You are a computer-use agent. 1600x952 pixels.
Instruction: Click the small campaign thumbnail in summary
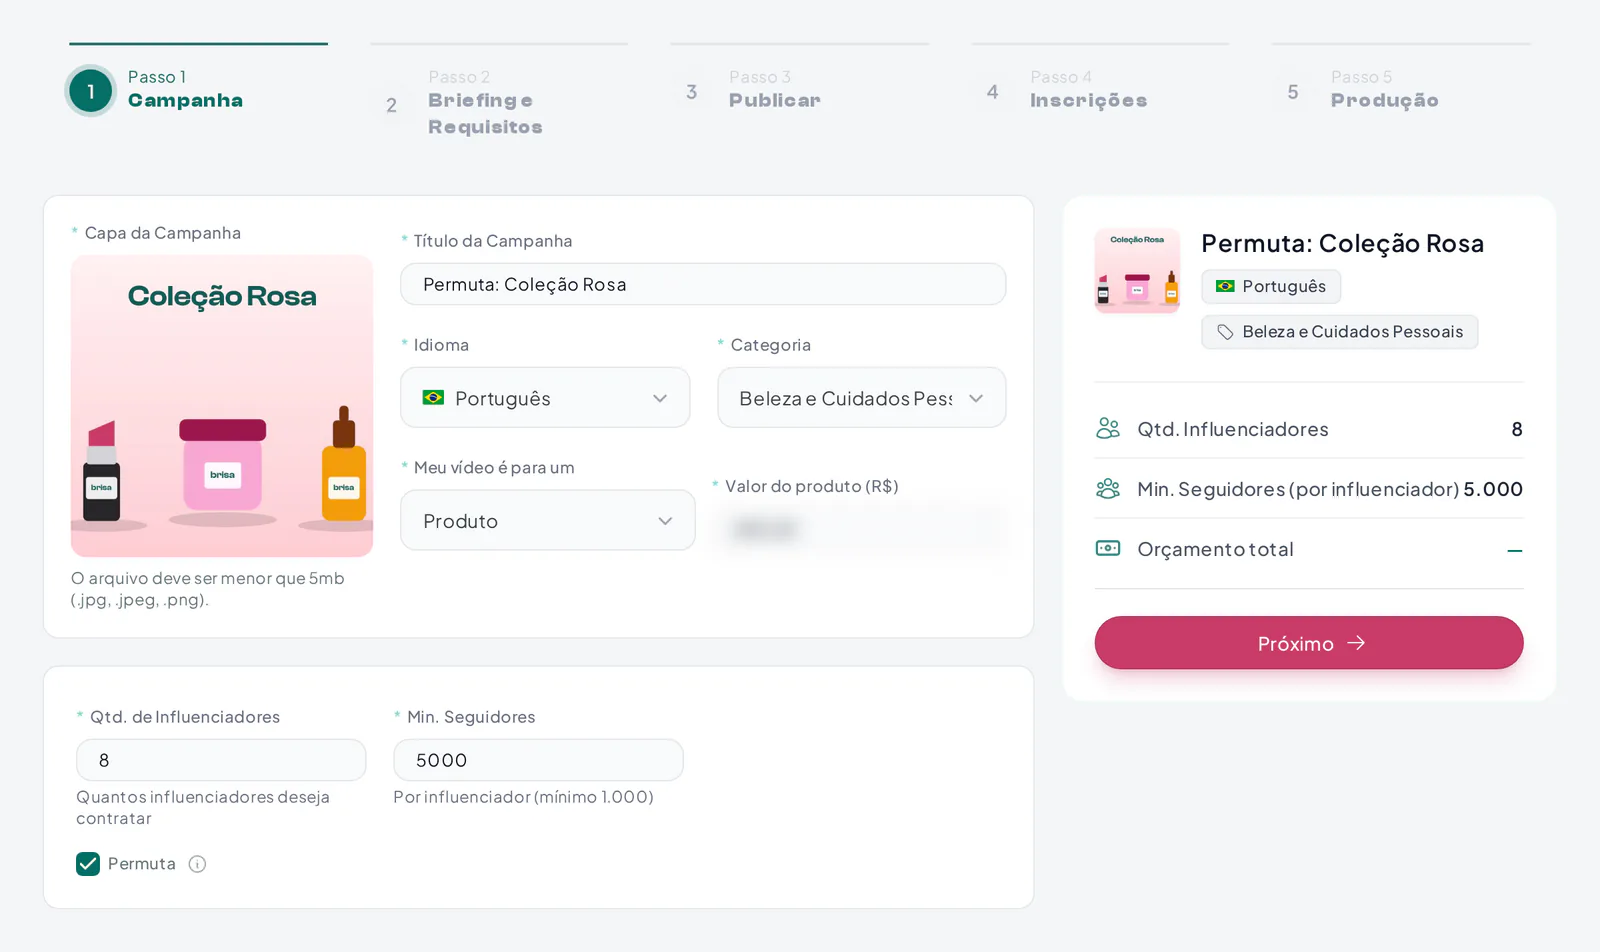(1137, 271)
